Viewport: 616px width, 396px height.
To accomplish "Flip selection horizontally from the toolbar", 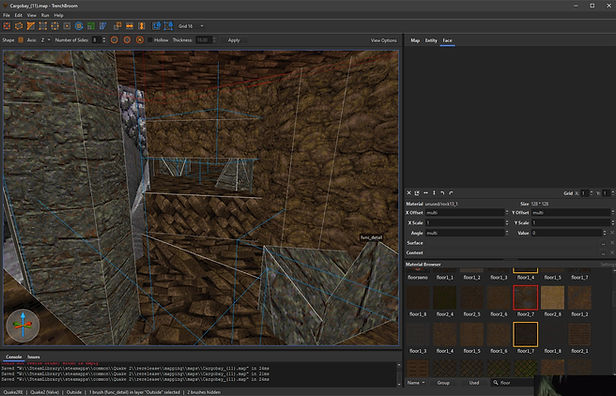I will click(130, 26).
